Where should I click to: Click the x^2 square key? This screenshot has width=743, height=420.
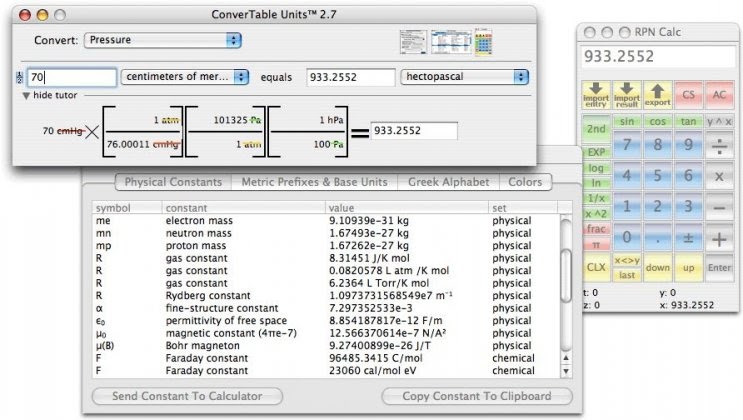pyautogui.click(x=596, y=214)
